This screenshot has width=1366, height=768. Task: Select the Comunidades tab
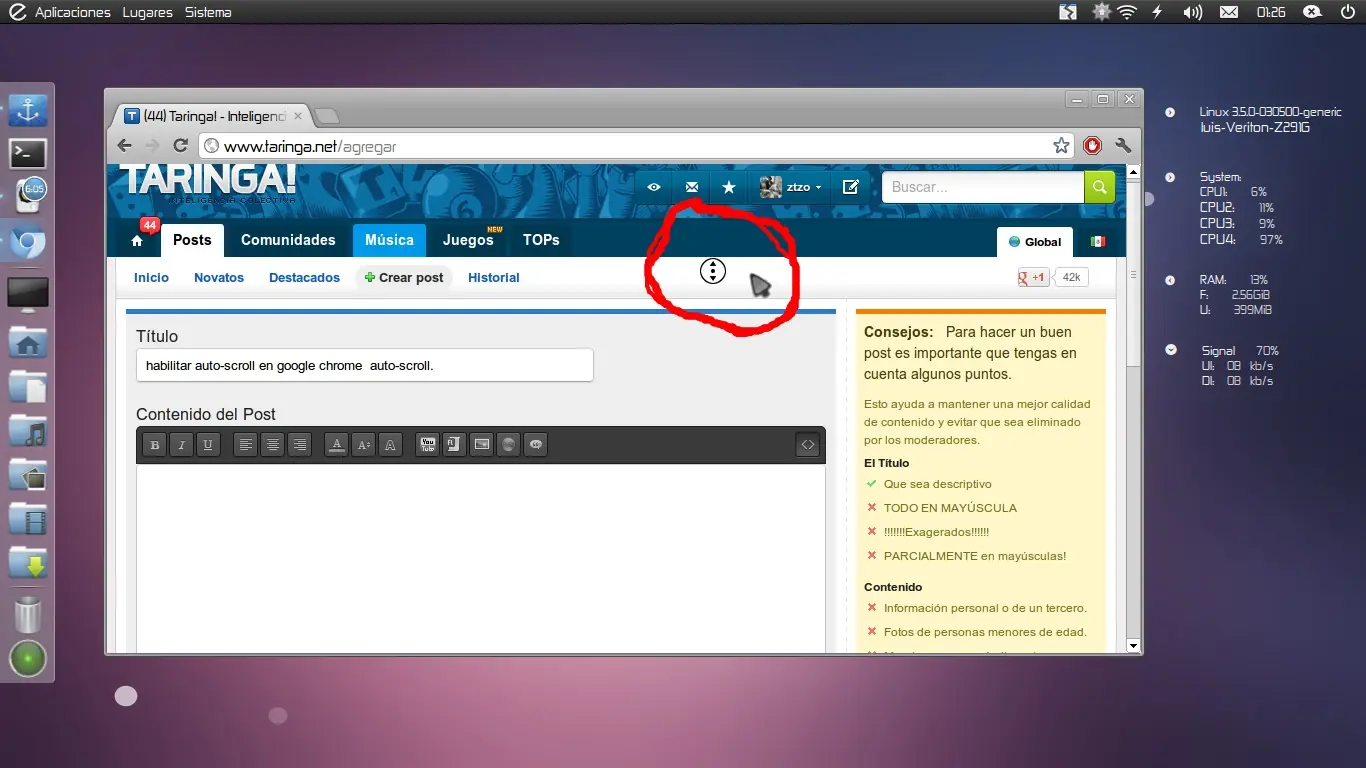288,240
